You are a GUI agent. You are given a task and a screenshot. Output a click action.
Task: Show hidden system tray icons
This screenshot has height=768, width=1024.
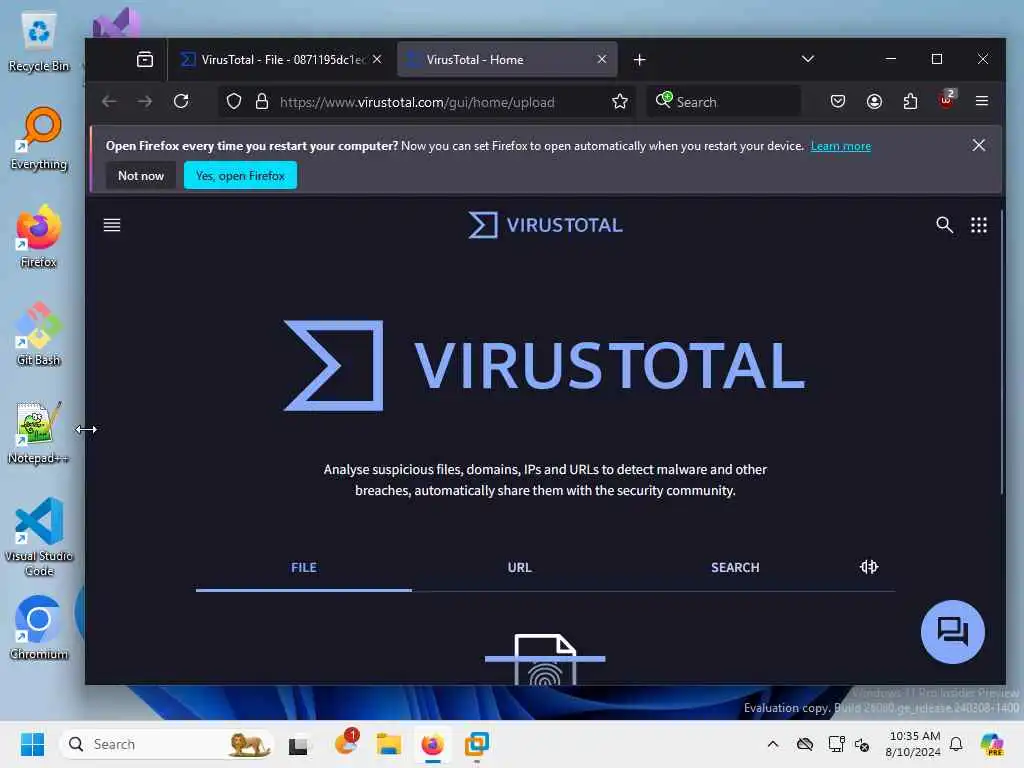click(x=773, y=744)
